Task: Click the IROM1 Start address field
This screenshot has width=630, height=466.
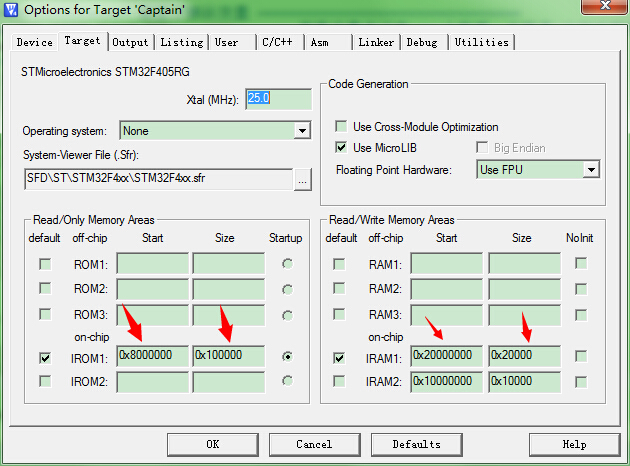Action: click(x=152, y=355)
